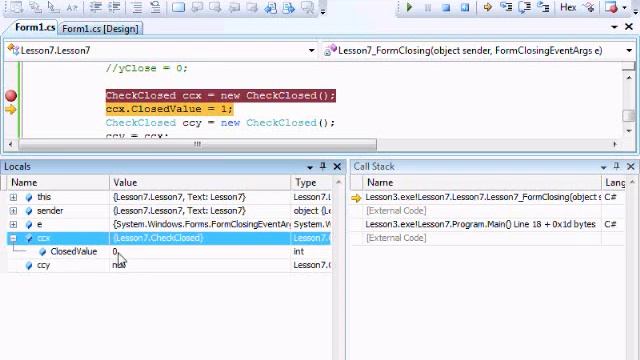Open Locals window position dropdown arrow
The width and height of the screenshot is (640, 360).
(310, 167)
